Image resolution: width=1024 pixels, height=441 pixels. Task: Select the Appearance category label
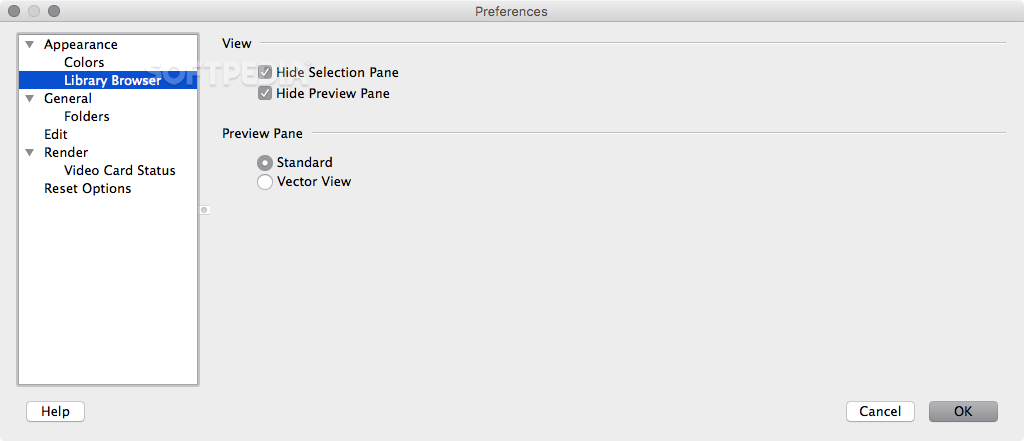(x=81, y=44)
